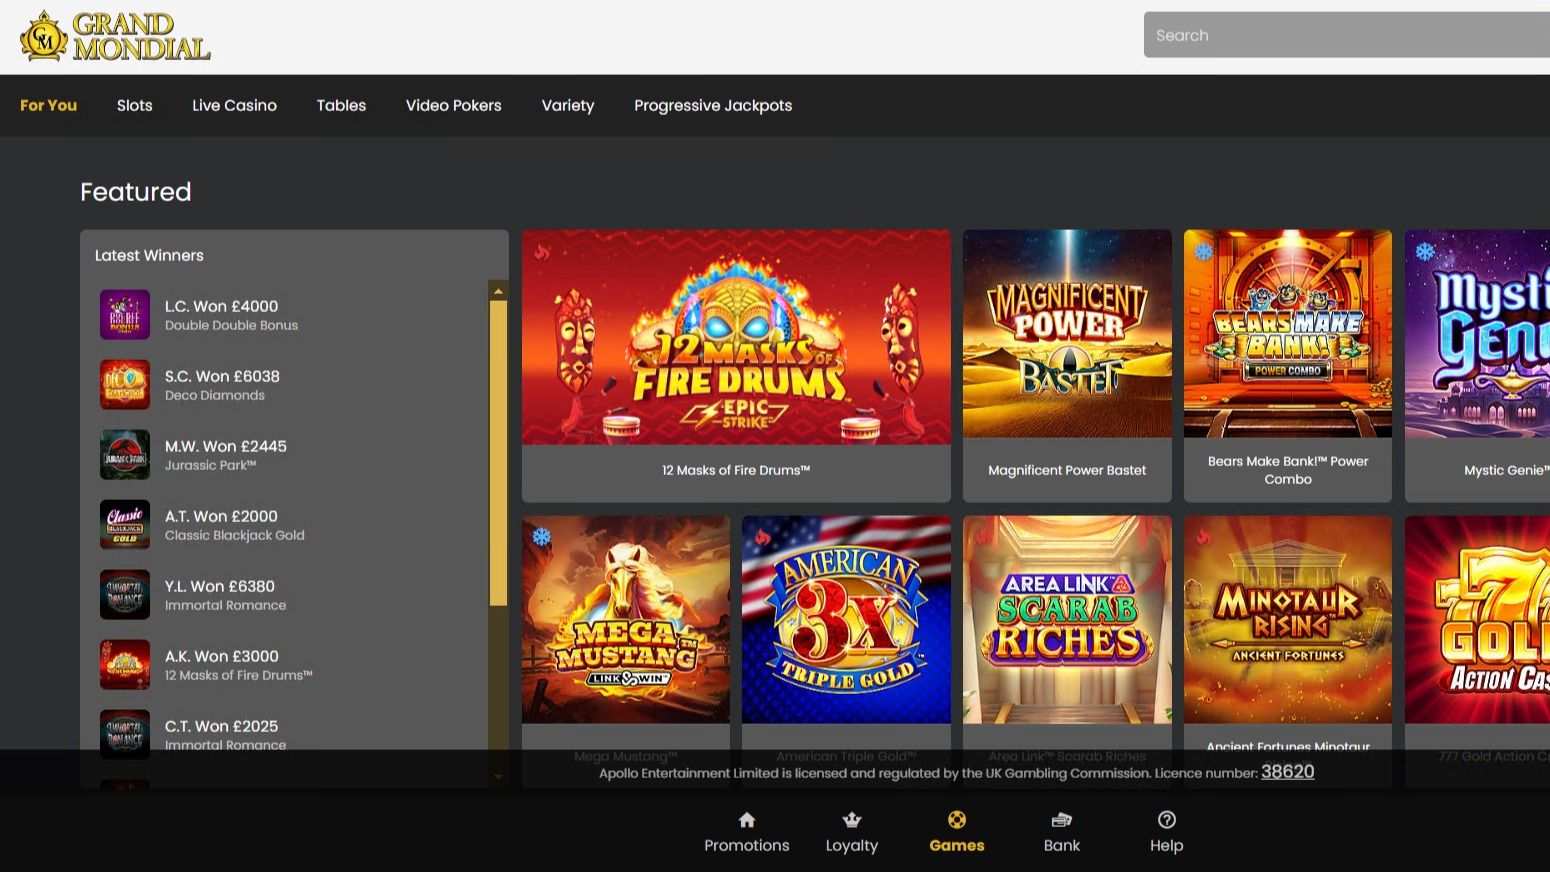
Task: Click flame badge on Scarab Riches tile
Action: click(x=982, y=537)
